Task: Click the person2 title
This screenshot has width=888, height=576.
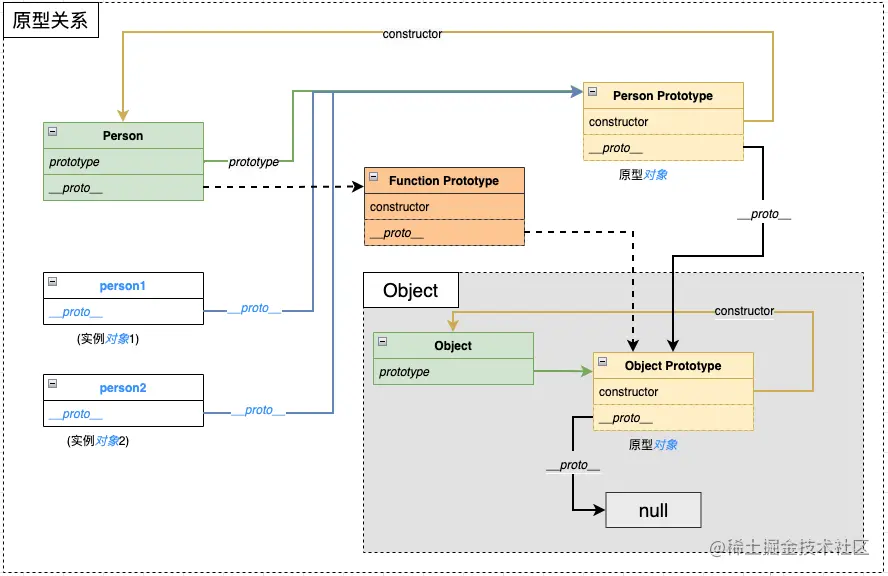Action: (123, 388)
